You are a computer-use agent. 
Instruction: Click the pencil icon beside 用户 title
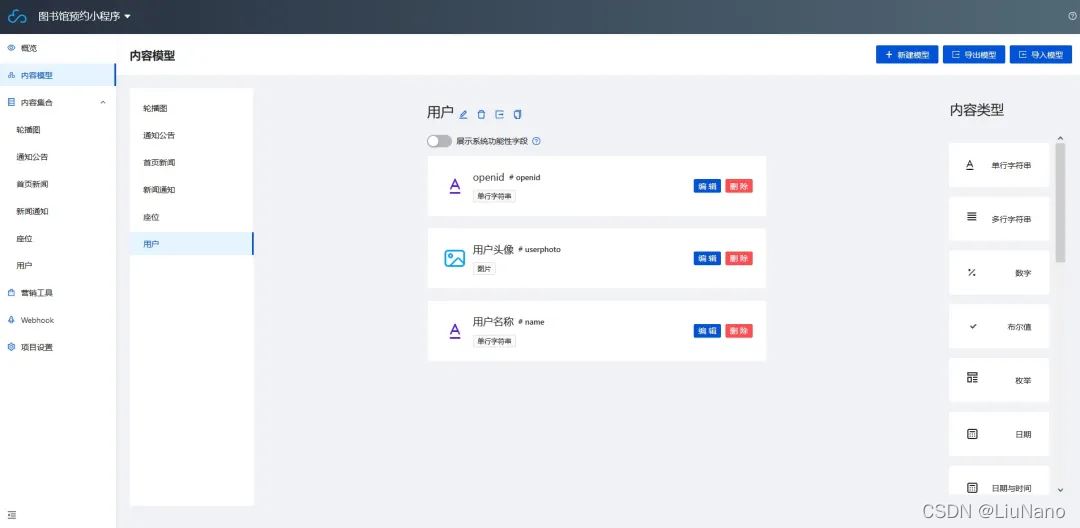coord(463,114)
